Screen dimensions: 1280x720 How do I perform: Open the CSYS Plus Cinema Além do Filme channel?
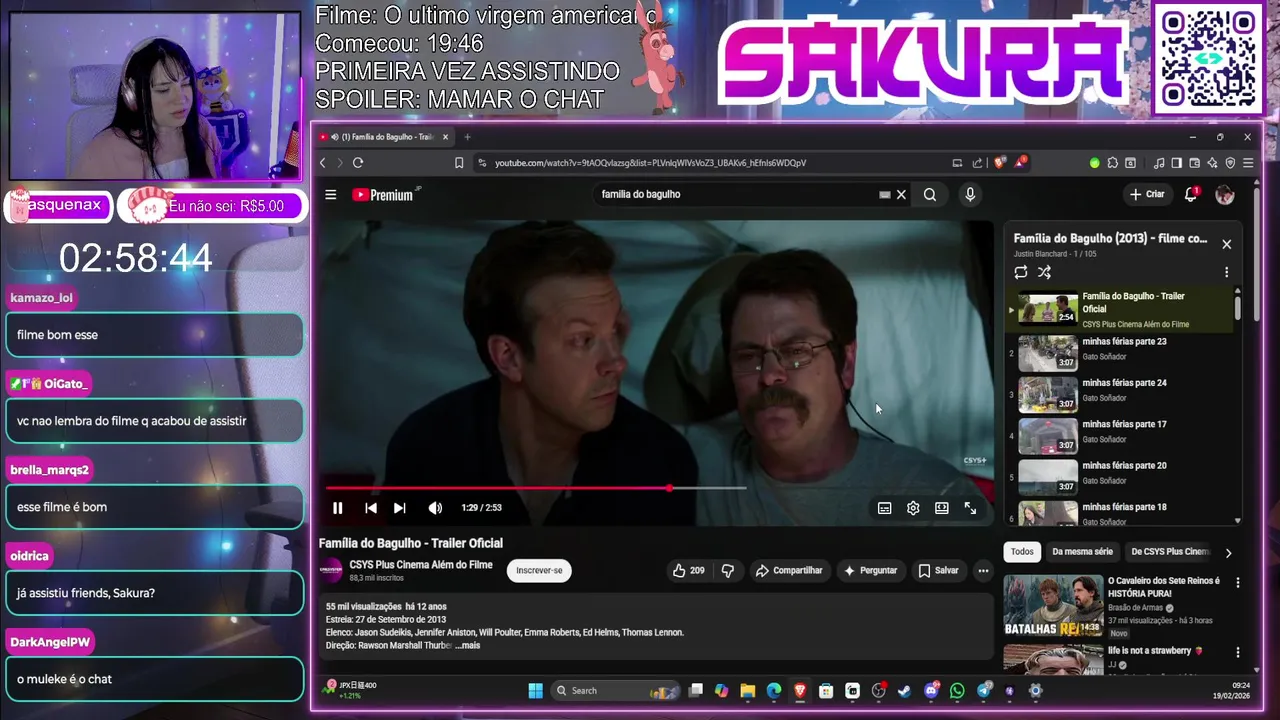(x=421, y=565)
